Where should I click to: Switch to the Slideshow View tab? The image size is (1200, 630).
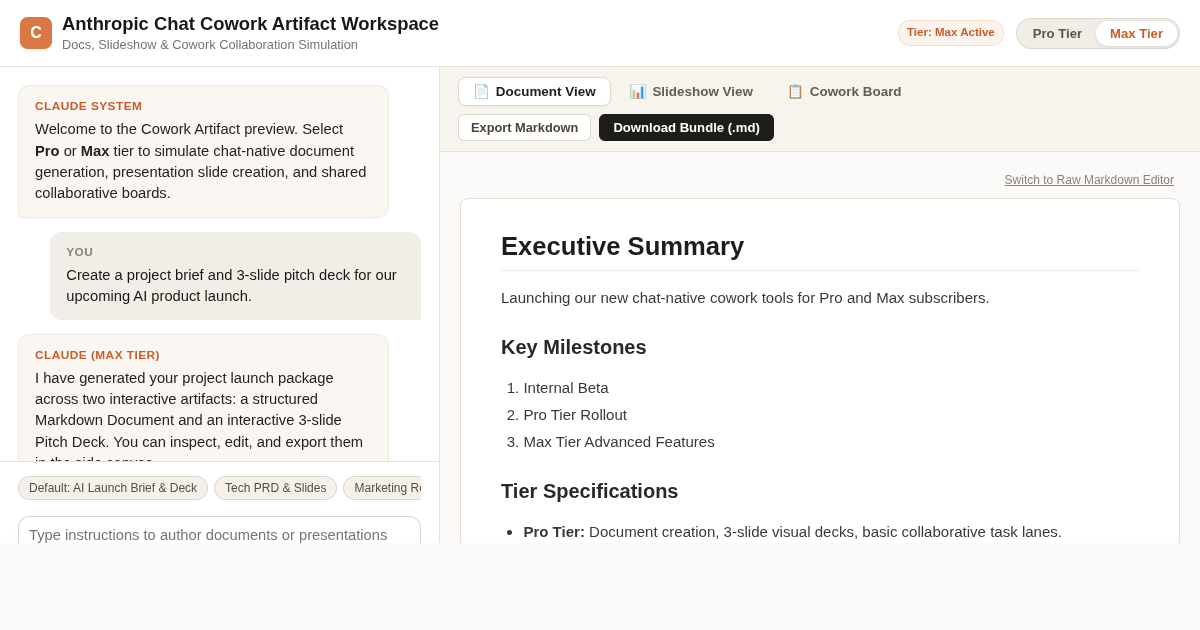click(691, 92)
